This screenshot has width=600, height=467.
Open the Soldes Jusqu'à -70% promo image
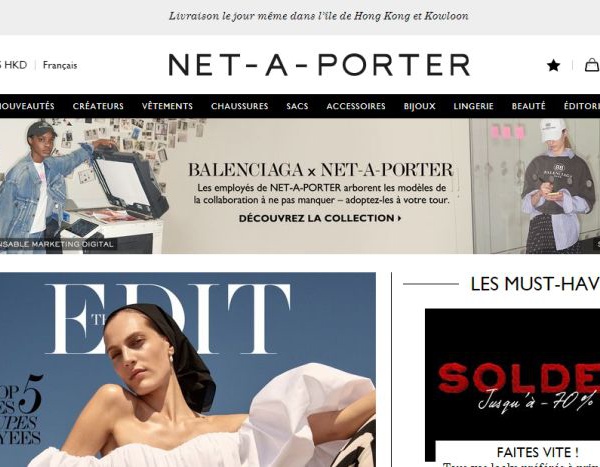tap(512, 385)
